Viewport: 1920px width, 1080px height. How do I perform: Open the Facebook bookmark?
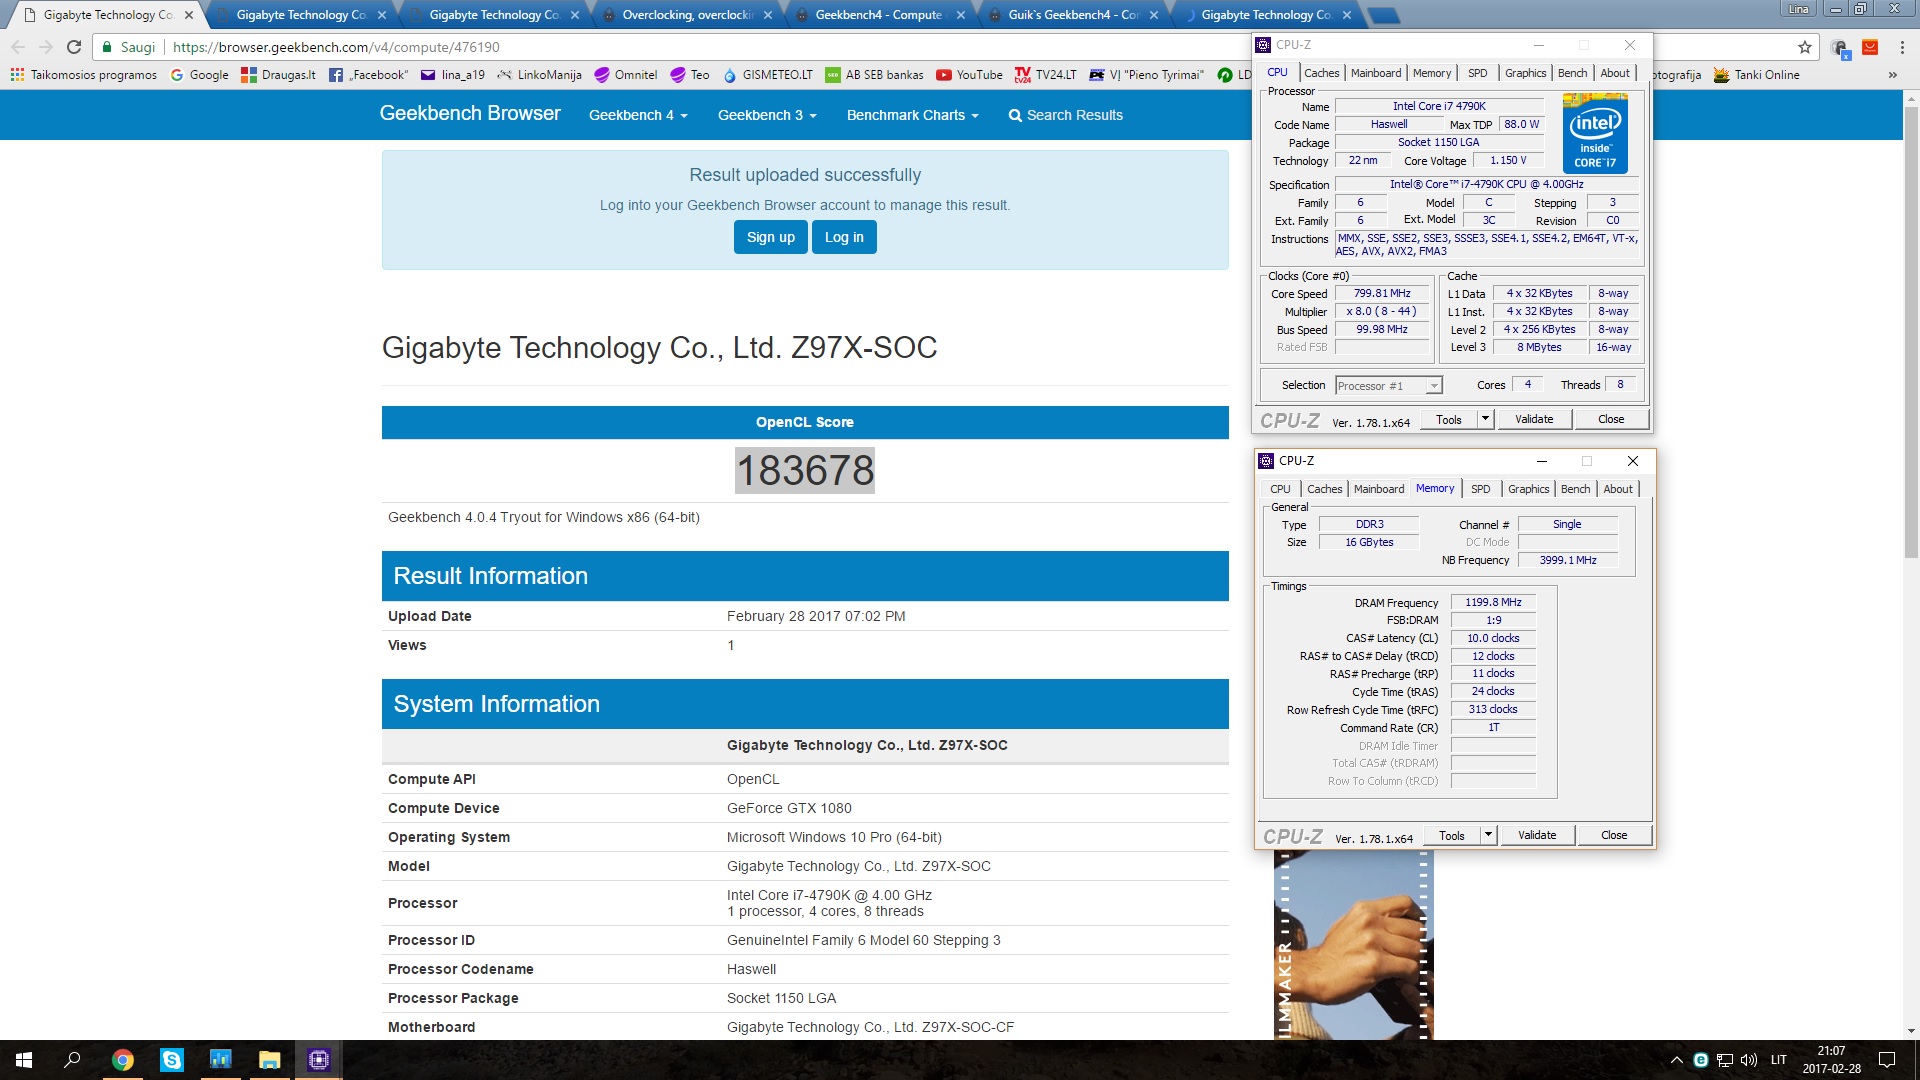click(x=367, y=75)
